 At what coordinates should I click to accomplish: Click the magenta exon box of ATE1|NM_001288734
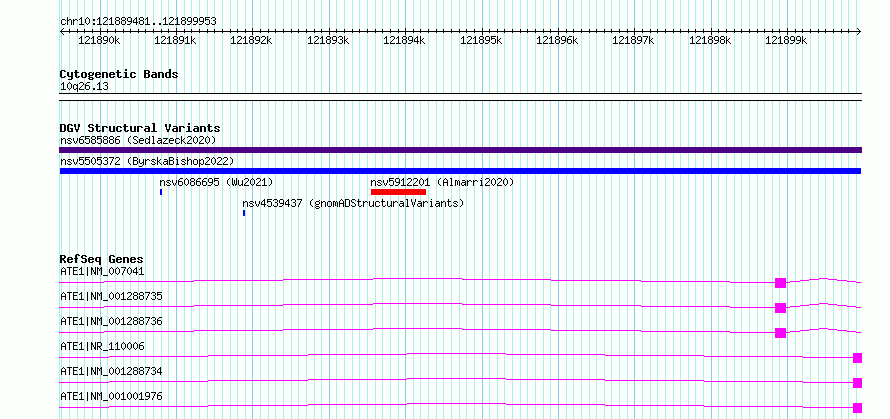(x=858, y=383)
